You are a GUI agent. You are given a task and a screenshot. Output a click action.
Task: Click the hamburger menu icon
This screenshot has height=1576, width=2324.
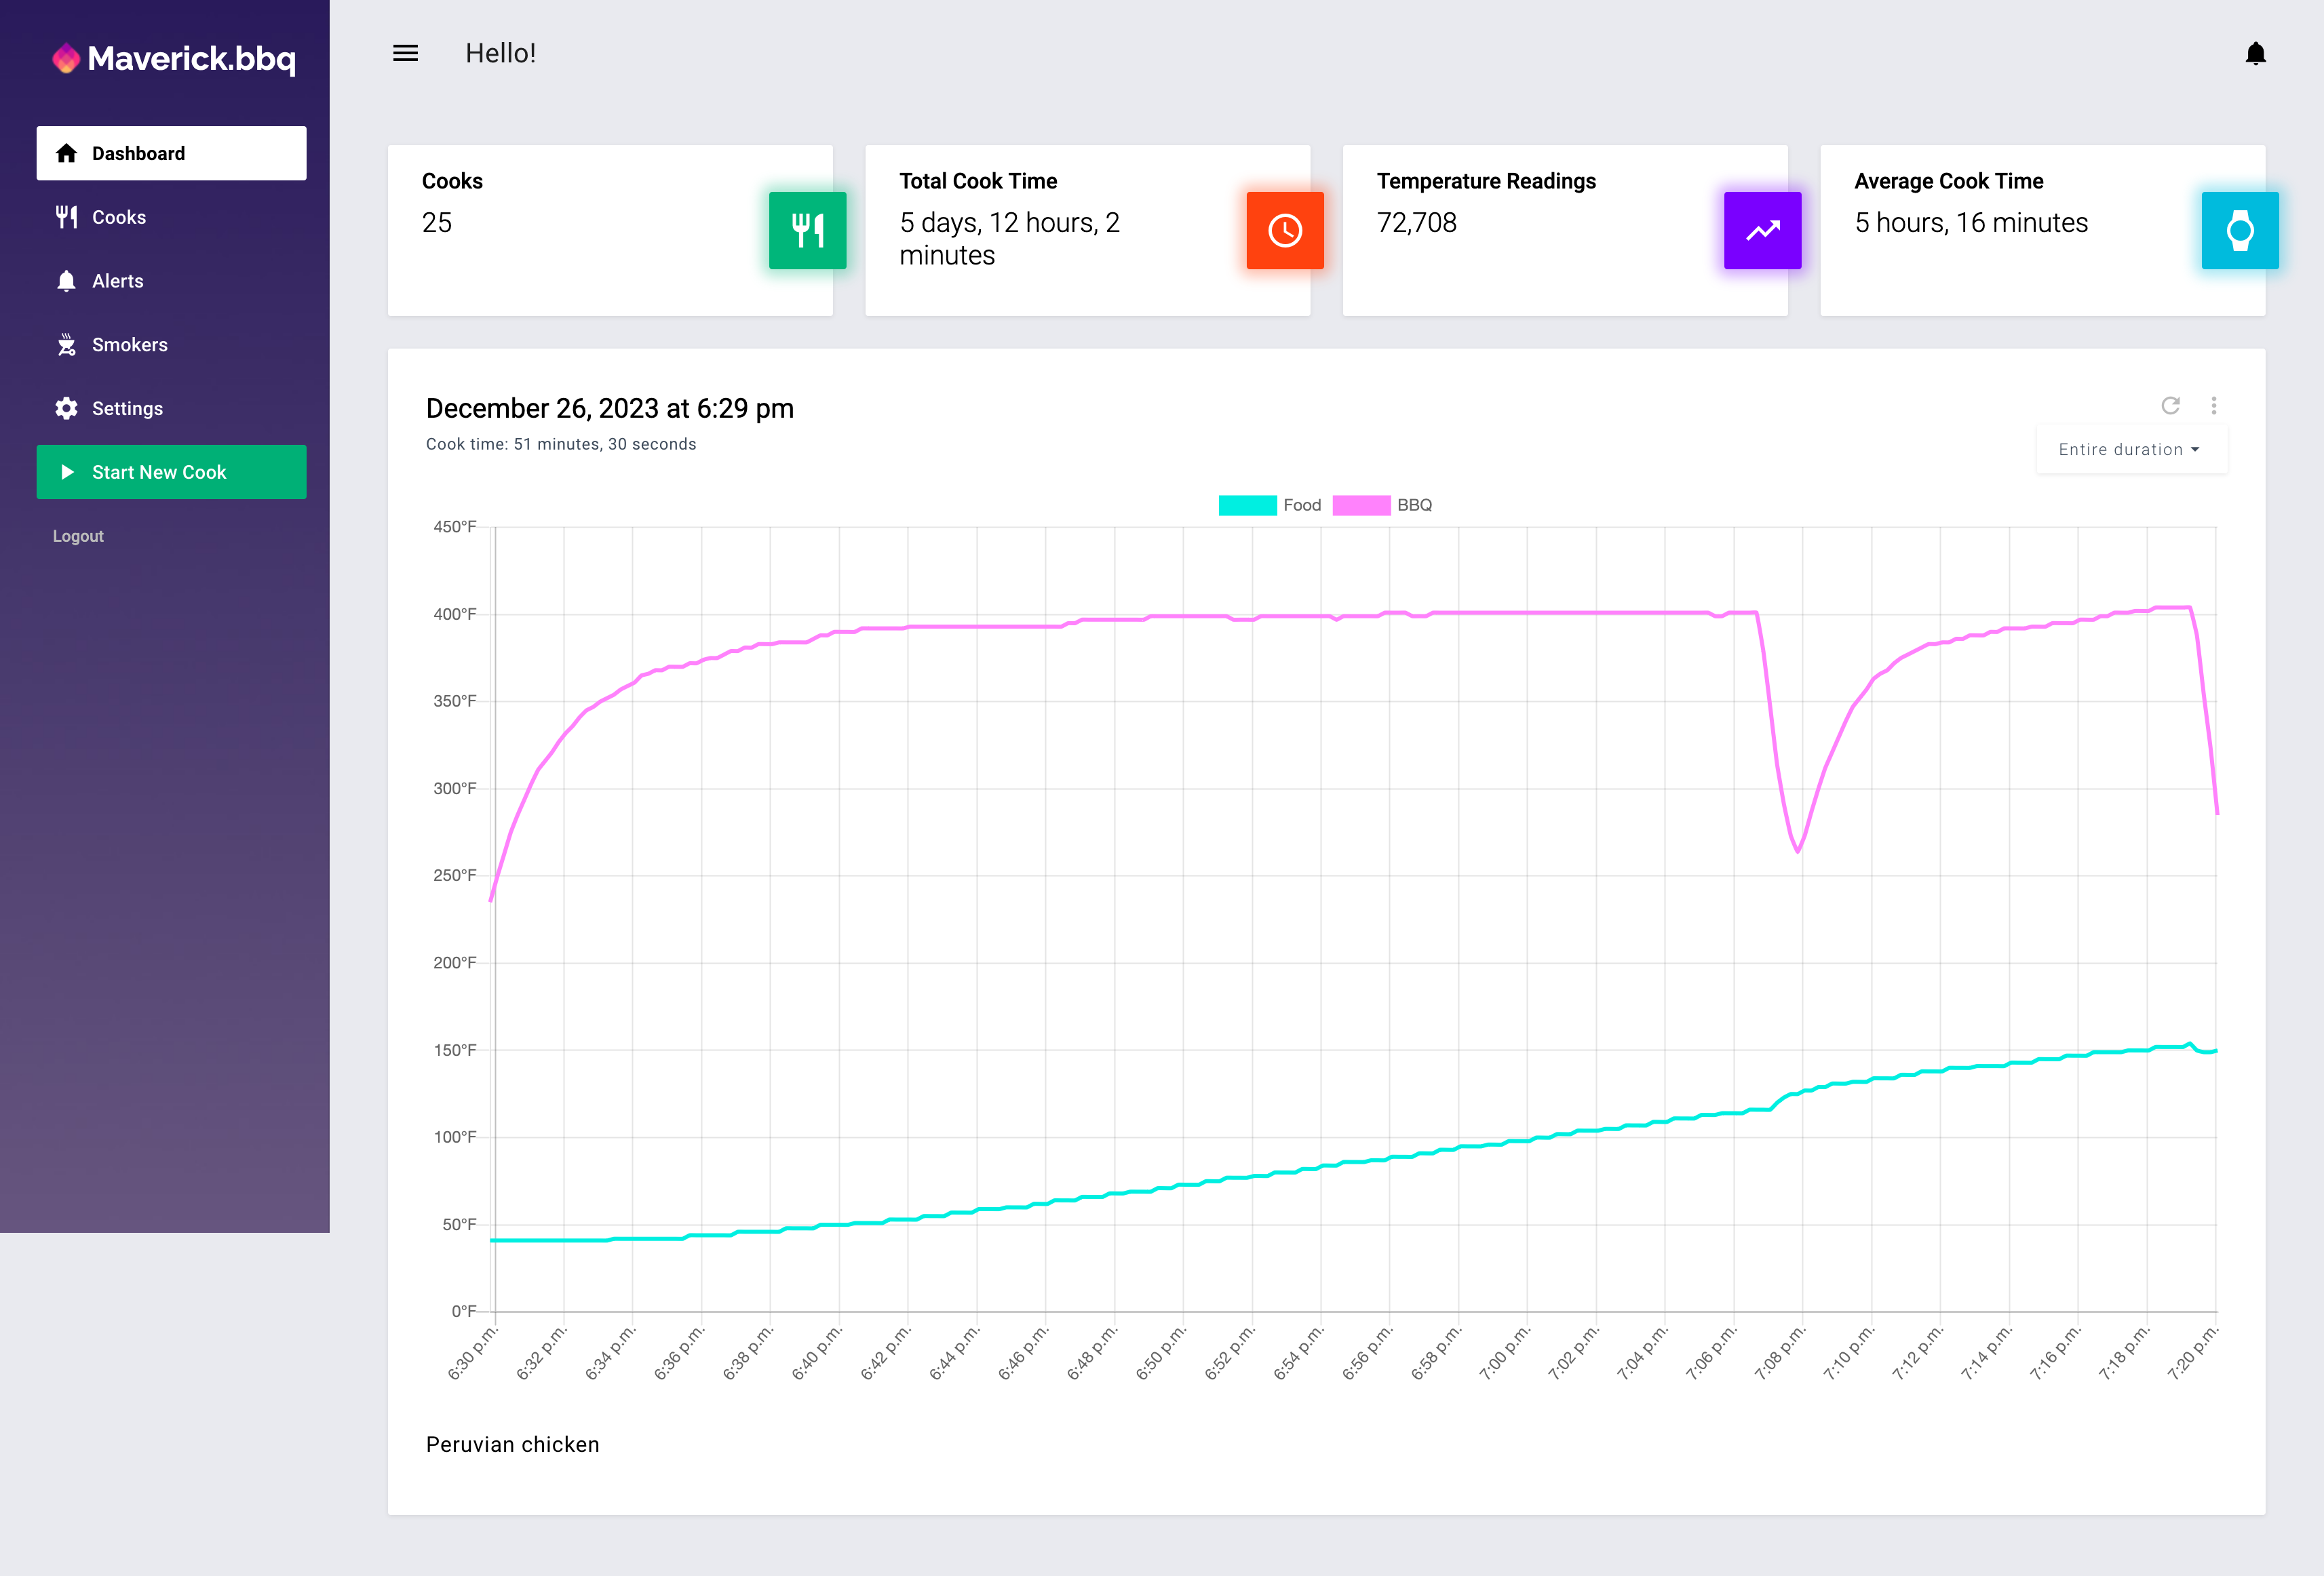tap(405, 53)
